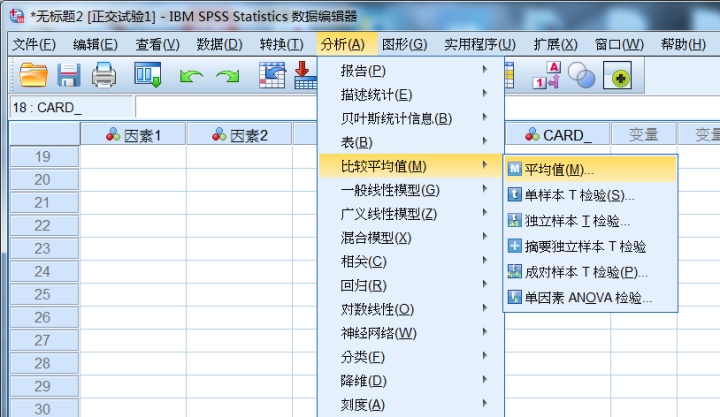Select the CARD_ column header
720x417 pixels.
(558, 135)
